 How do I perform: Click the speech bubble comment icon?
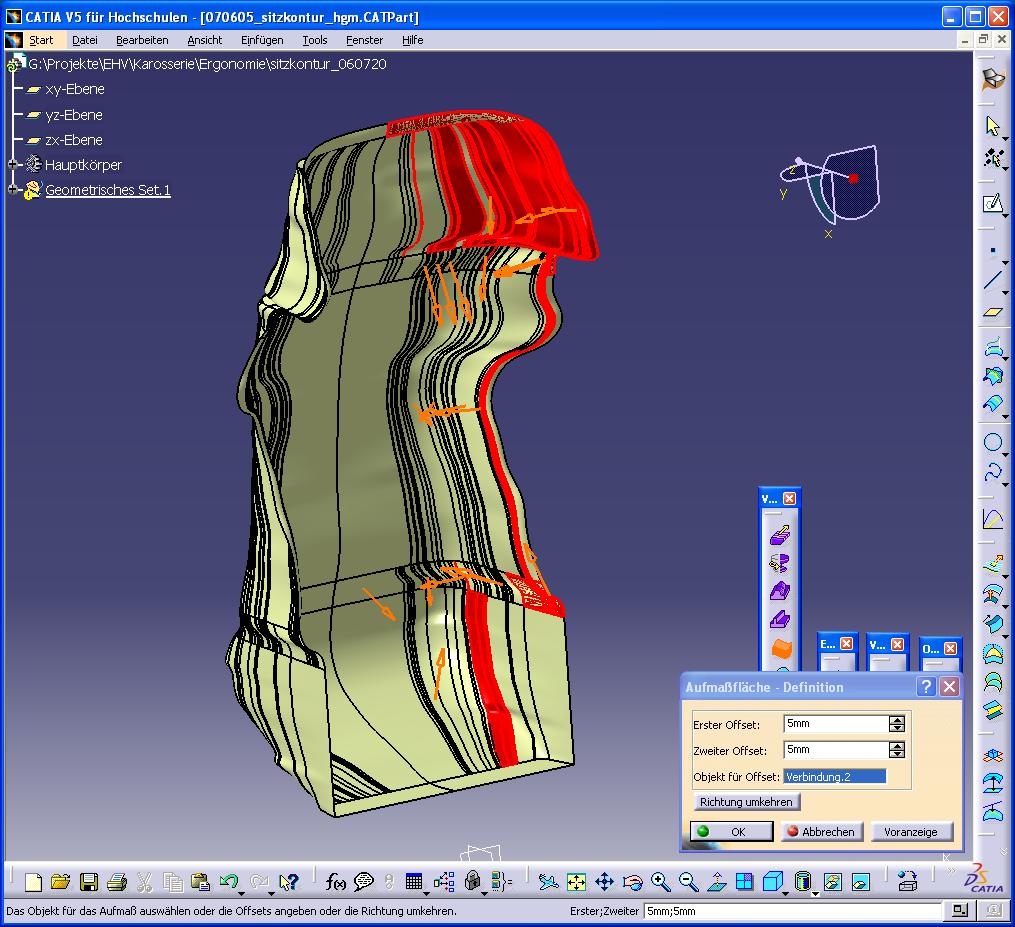(364, 882)
